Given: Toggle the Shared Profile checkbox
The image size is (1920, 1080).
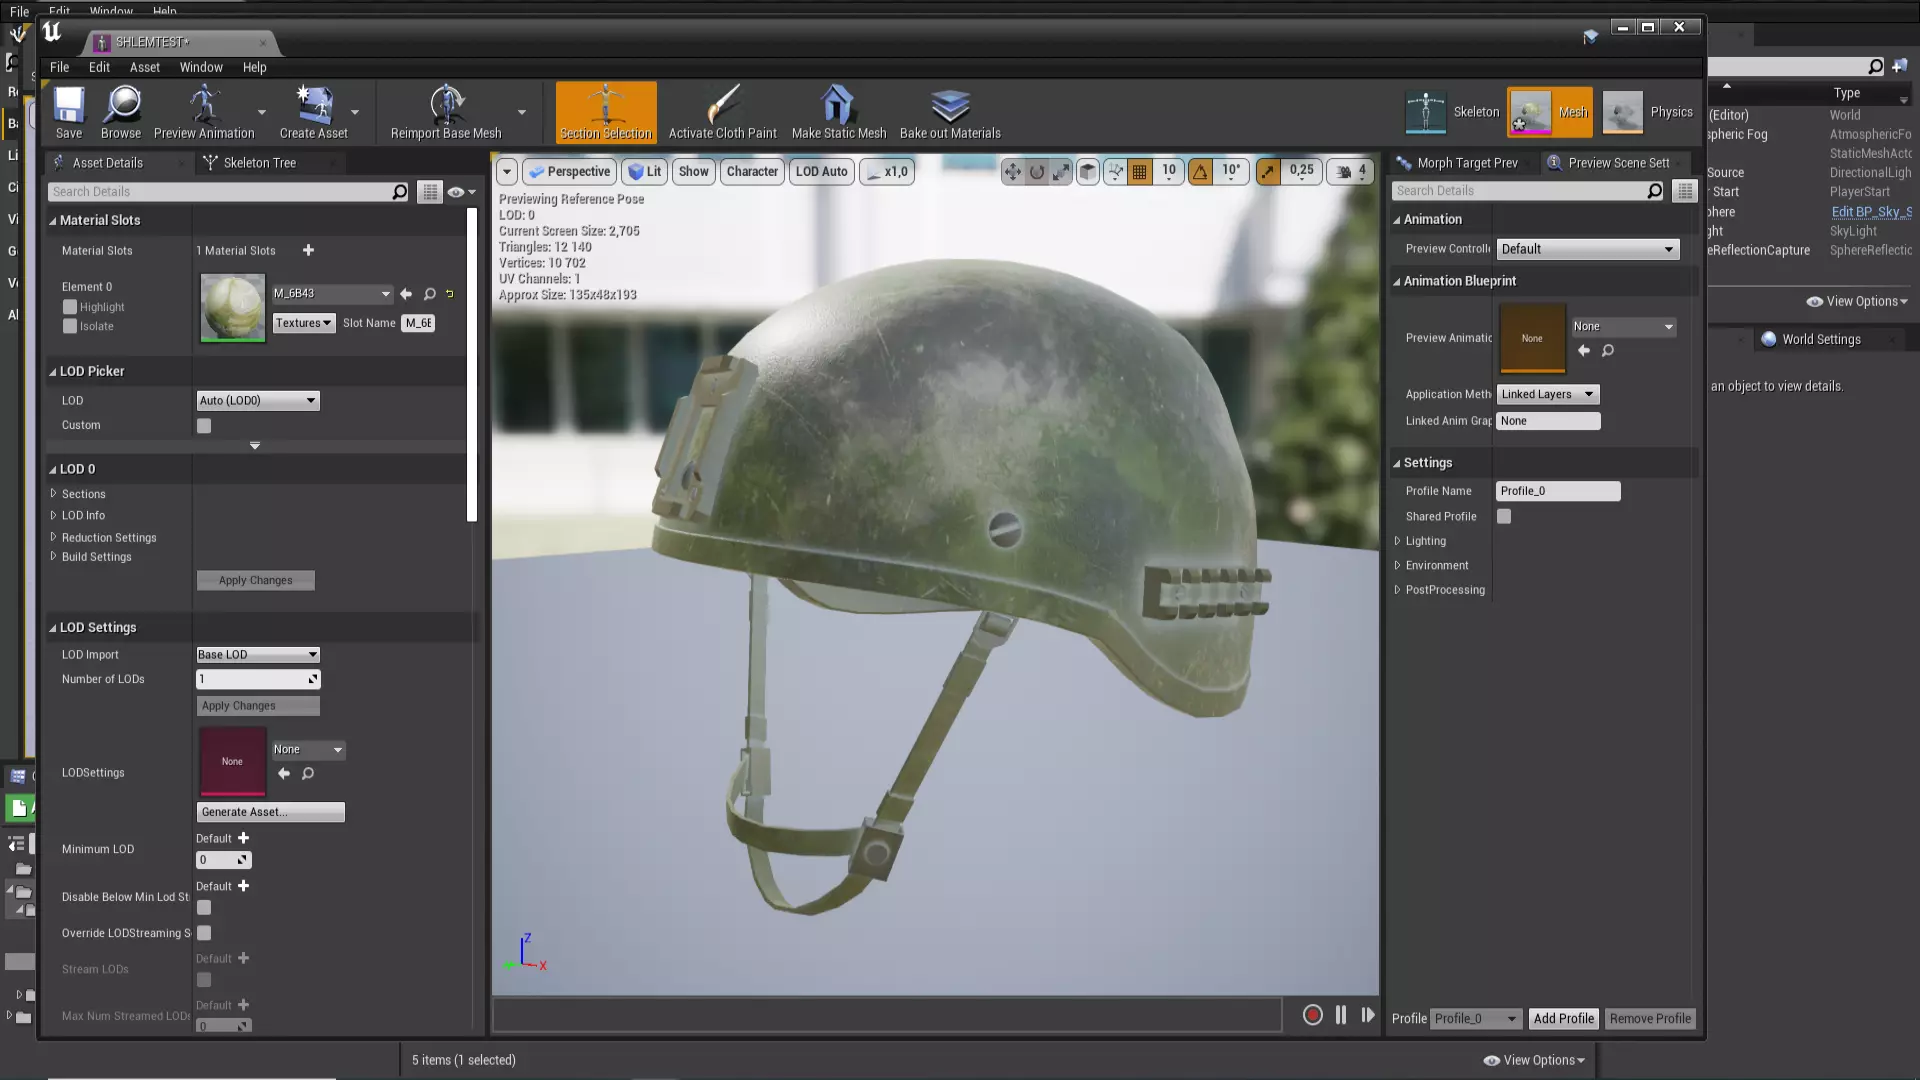Looking at the screenshot, I should (x=1503, y=517).
